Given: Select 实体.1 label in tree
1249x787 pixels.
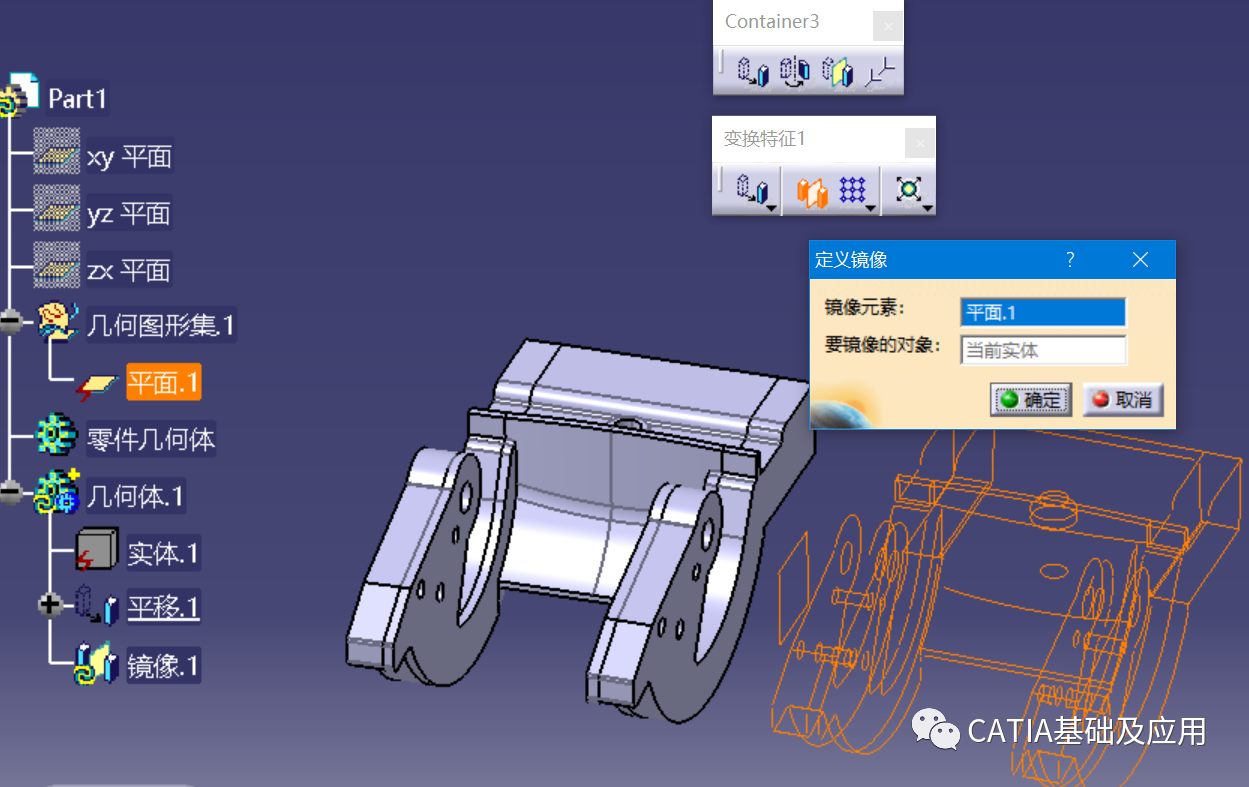Looking at the screenshot, I should coord(164,552).
